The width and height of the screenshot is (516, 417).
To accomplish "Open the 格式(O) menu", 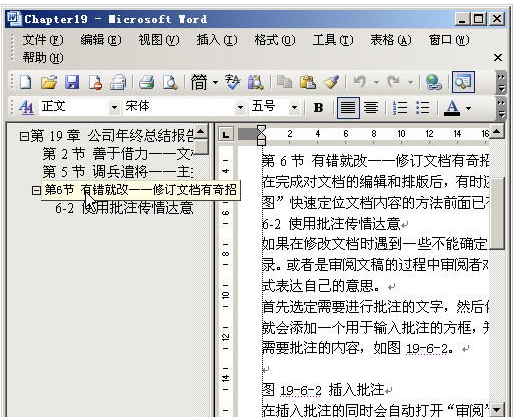I will pyautogui.click(x=275, y=40).
